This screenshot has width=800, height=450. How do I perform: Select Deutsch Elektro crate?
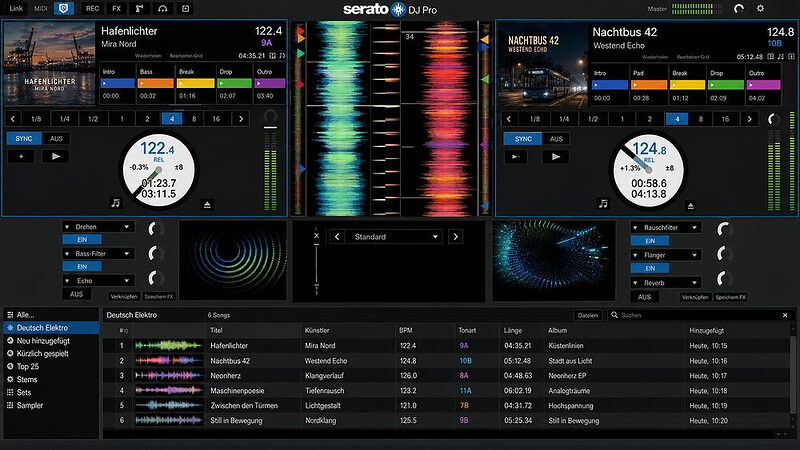[51, 328]
